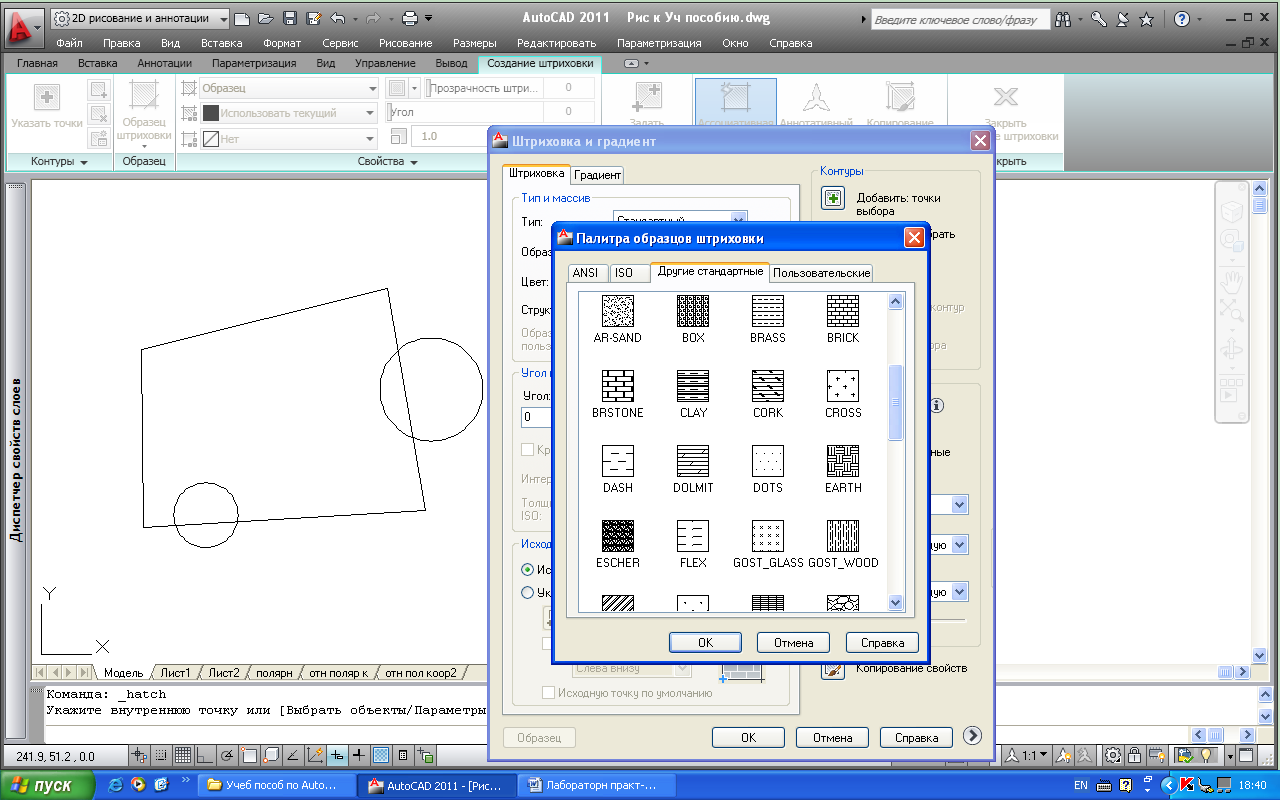1280x800 pixels.
Task: Select the GOST_GLASS hatch pattern swatch
Action: pyautogui.click(x=768, y=536)
